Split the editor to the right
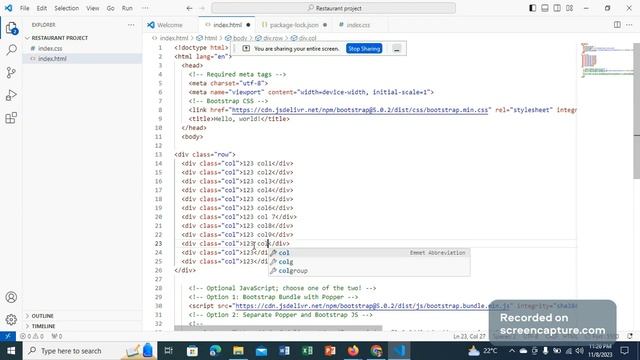The width and height of the screenshot is (640, 360). coord(617,25)
